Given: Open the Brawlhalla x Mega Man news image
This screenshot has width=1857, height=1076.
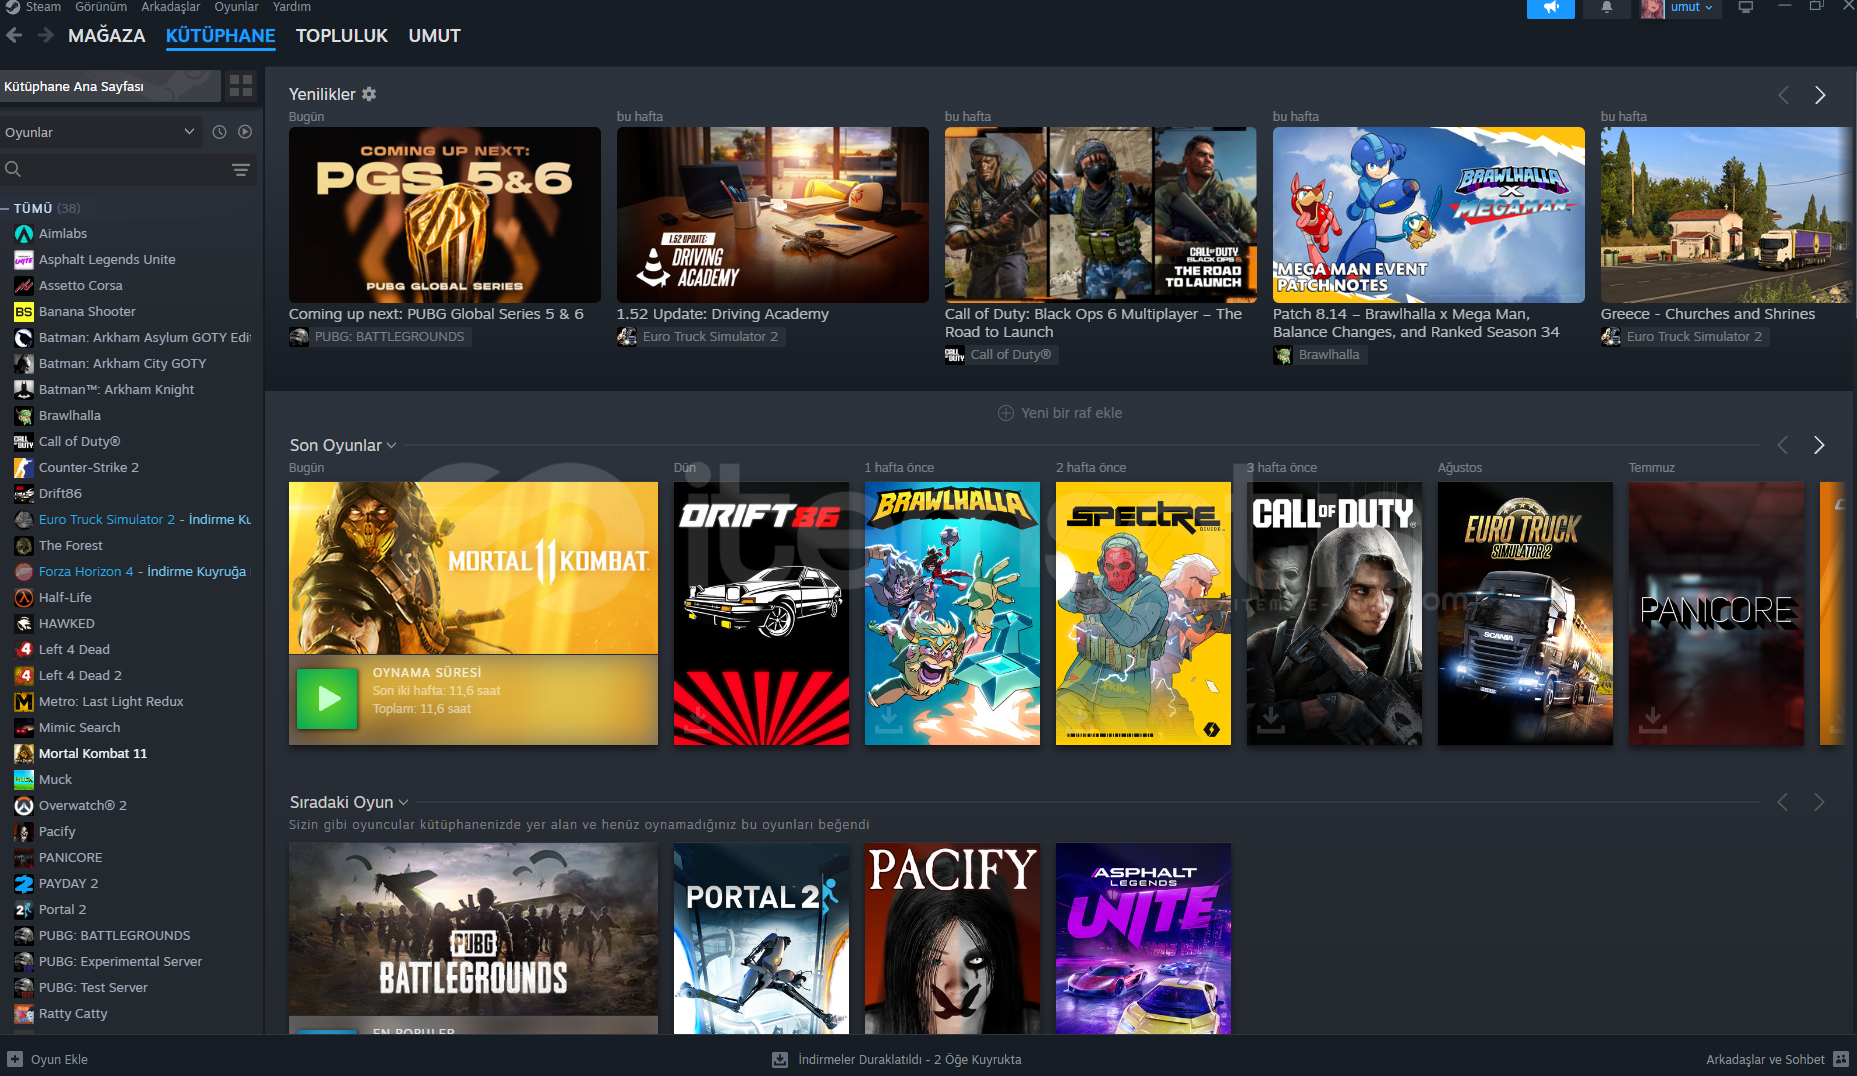Looking at the screenshot, I should [1429, 215].
